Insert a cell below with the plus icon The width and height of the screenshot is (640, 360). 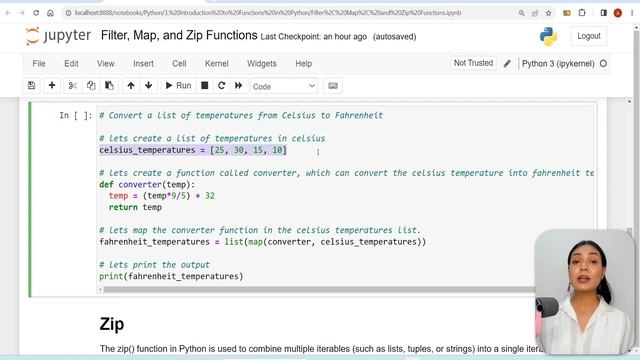52,86
